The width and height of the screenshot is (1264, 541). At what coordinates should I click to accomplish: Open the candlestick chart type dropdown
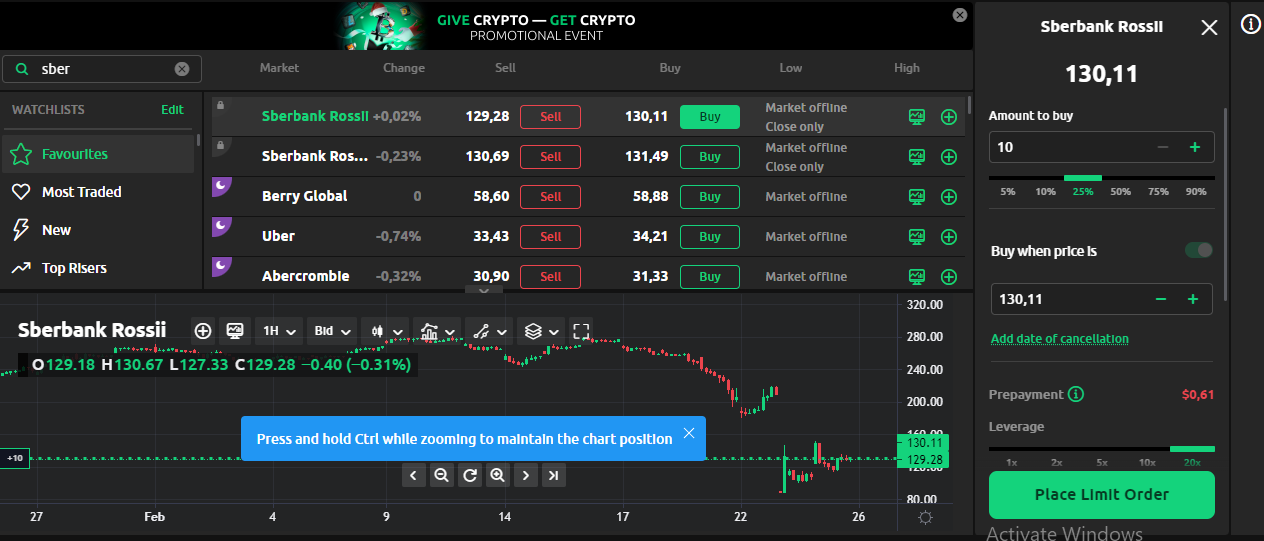[386, 330]
